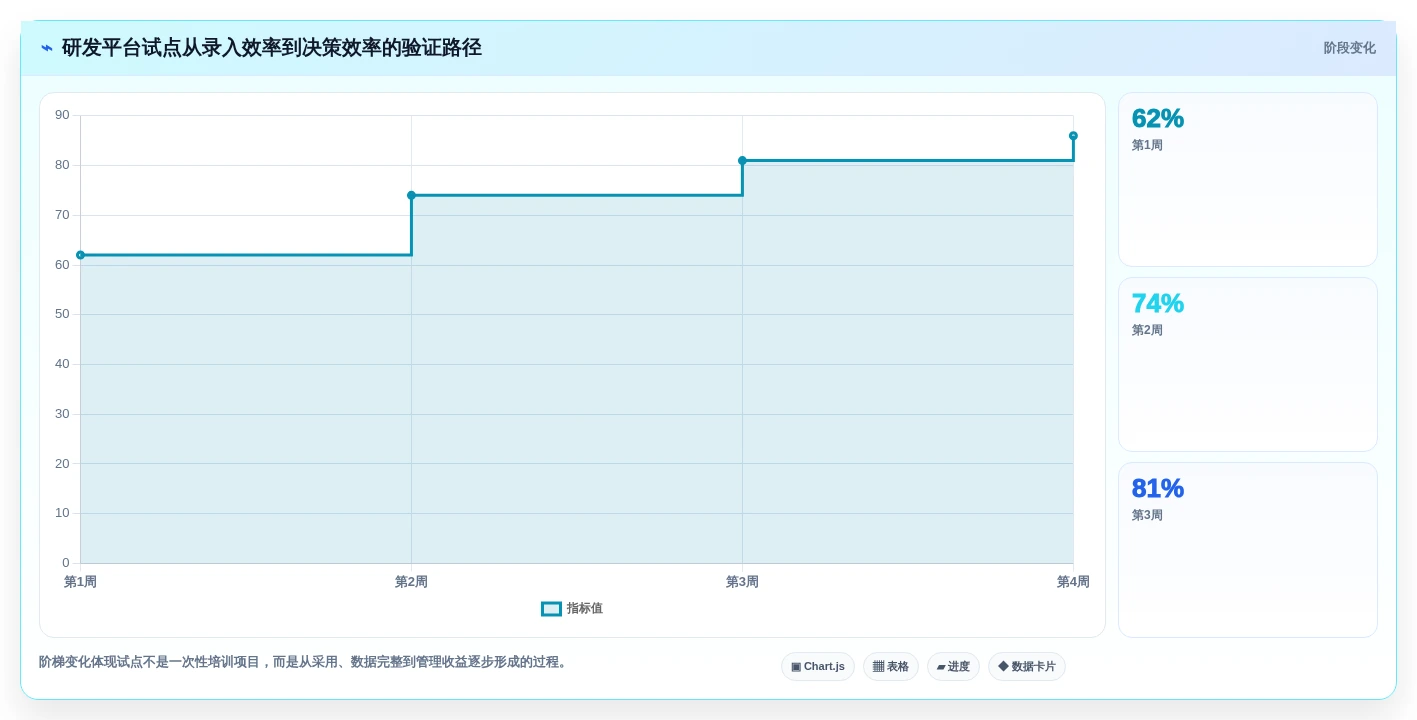Click the 第1周 x-axis label
Image resolution: width=1417 pixels, height=720 pixels.
click(80, 582)
